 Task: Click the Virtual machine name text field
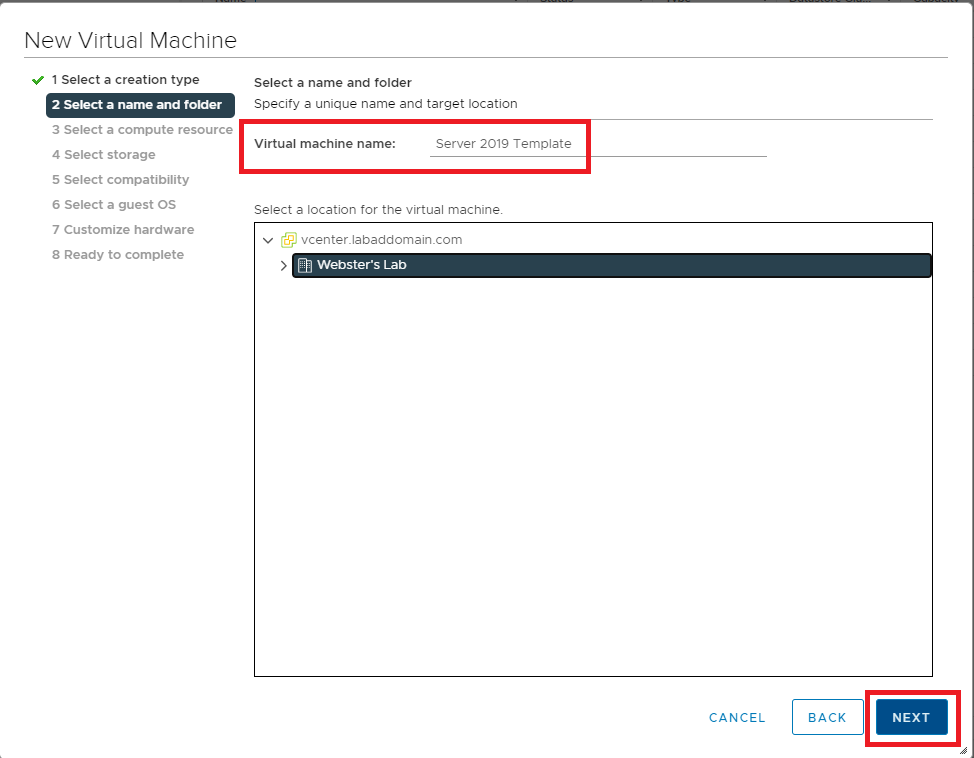point(597,144)
